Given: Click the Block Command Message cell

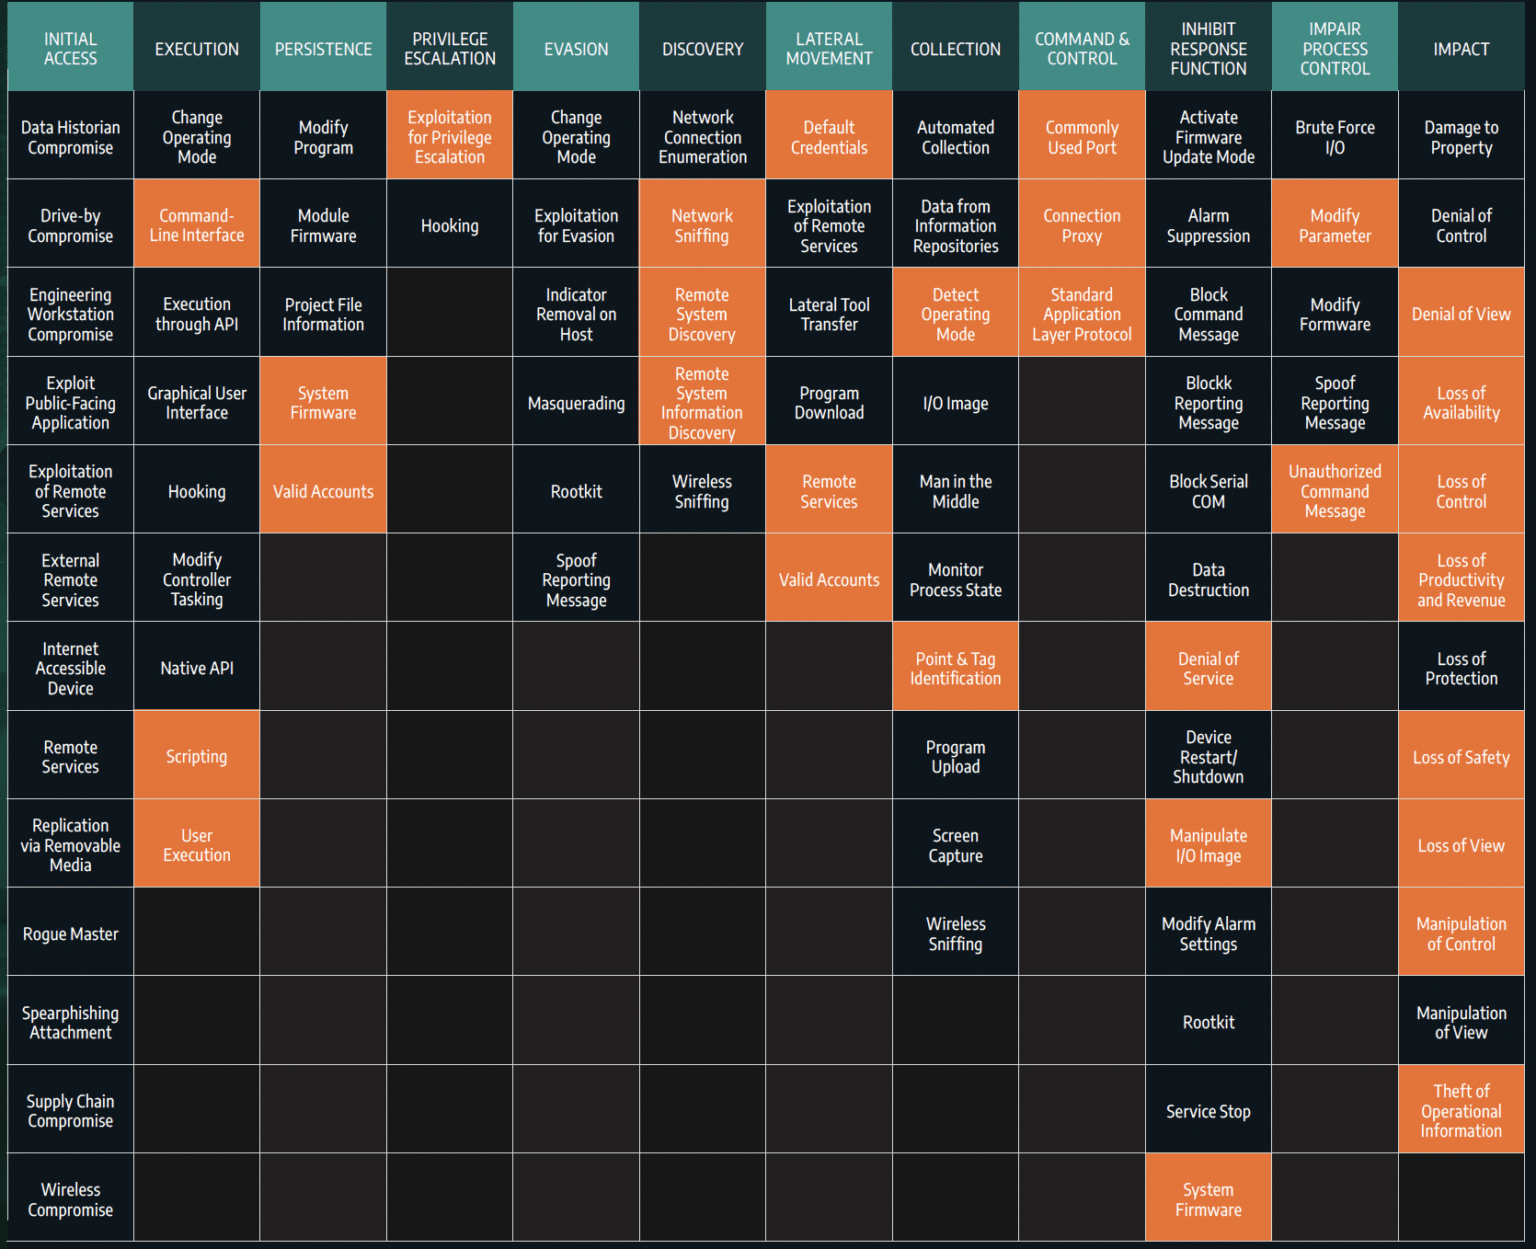Looking at the screenshot, I should pyautogui.click(x=1208, y=313).
